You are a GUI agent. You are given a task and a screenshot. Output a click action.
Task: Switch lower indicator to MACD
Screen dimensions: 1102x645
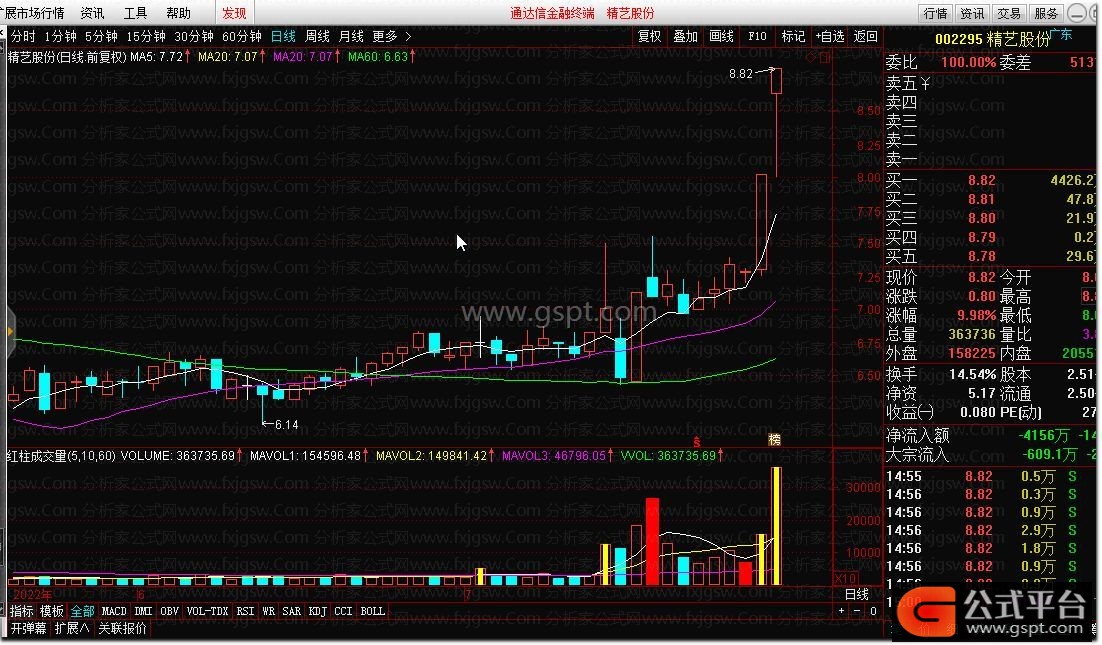tap(114, 611)
